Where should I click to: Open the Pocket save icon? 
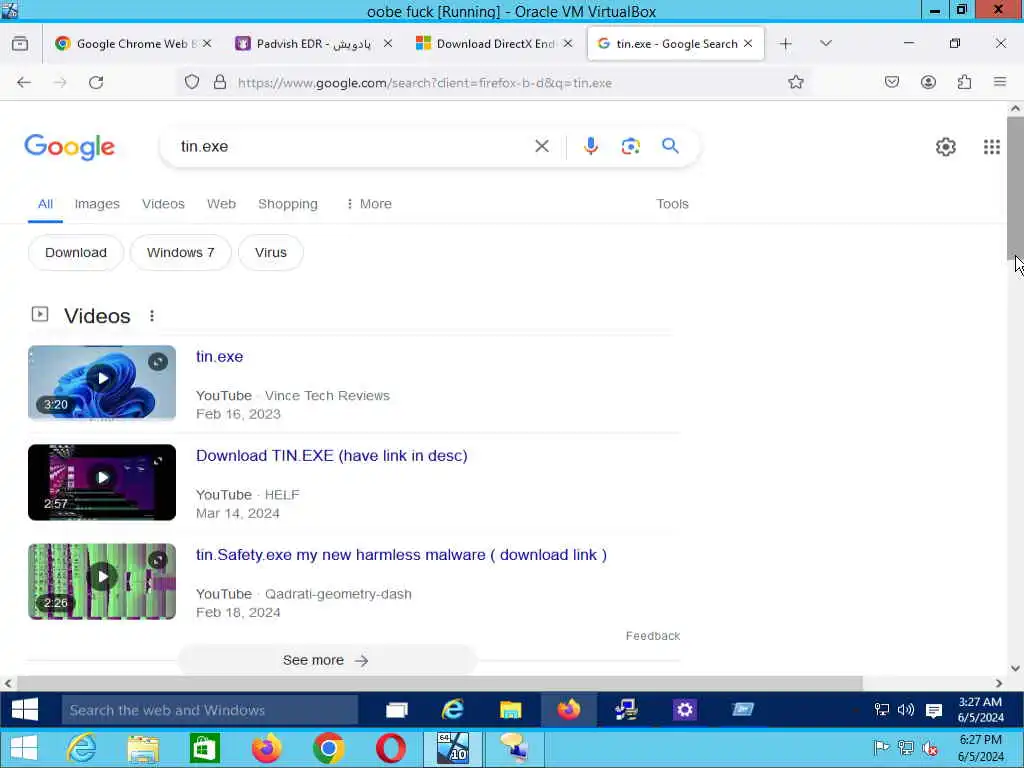tap(892, 82)
